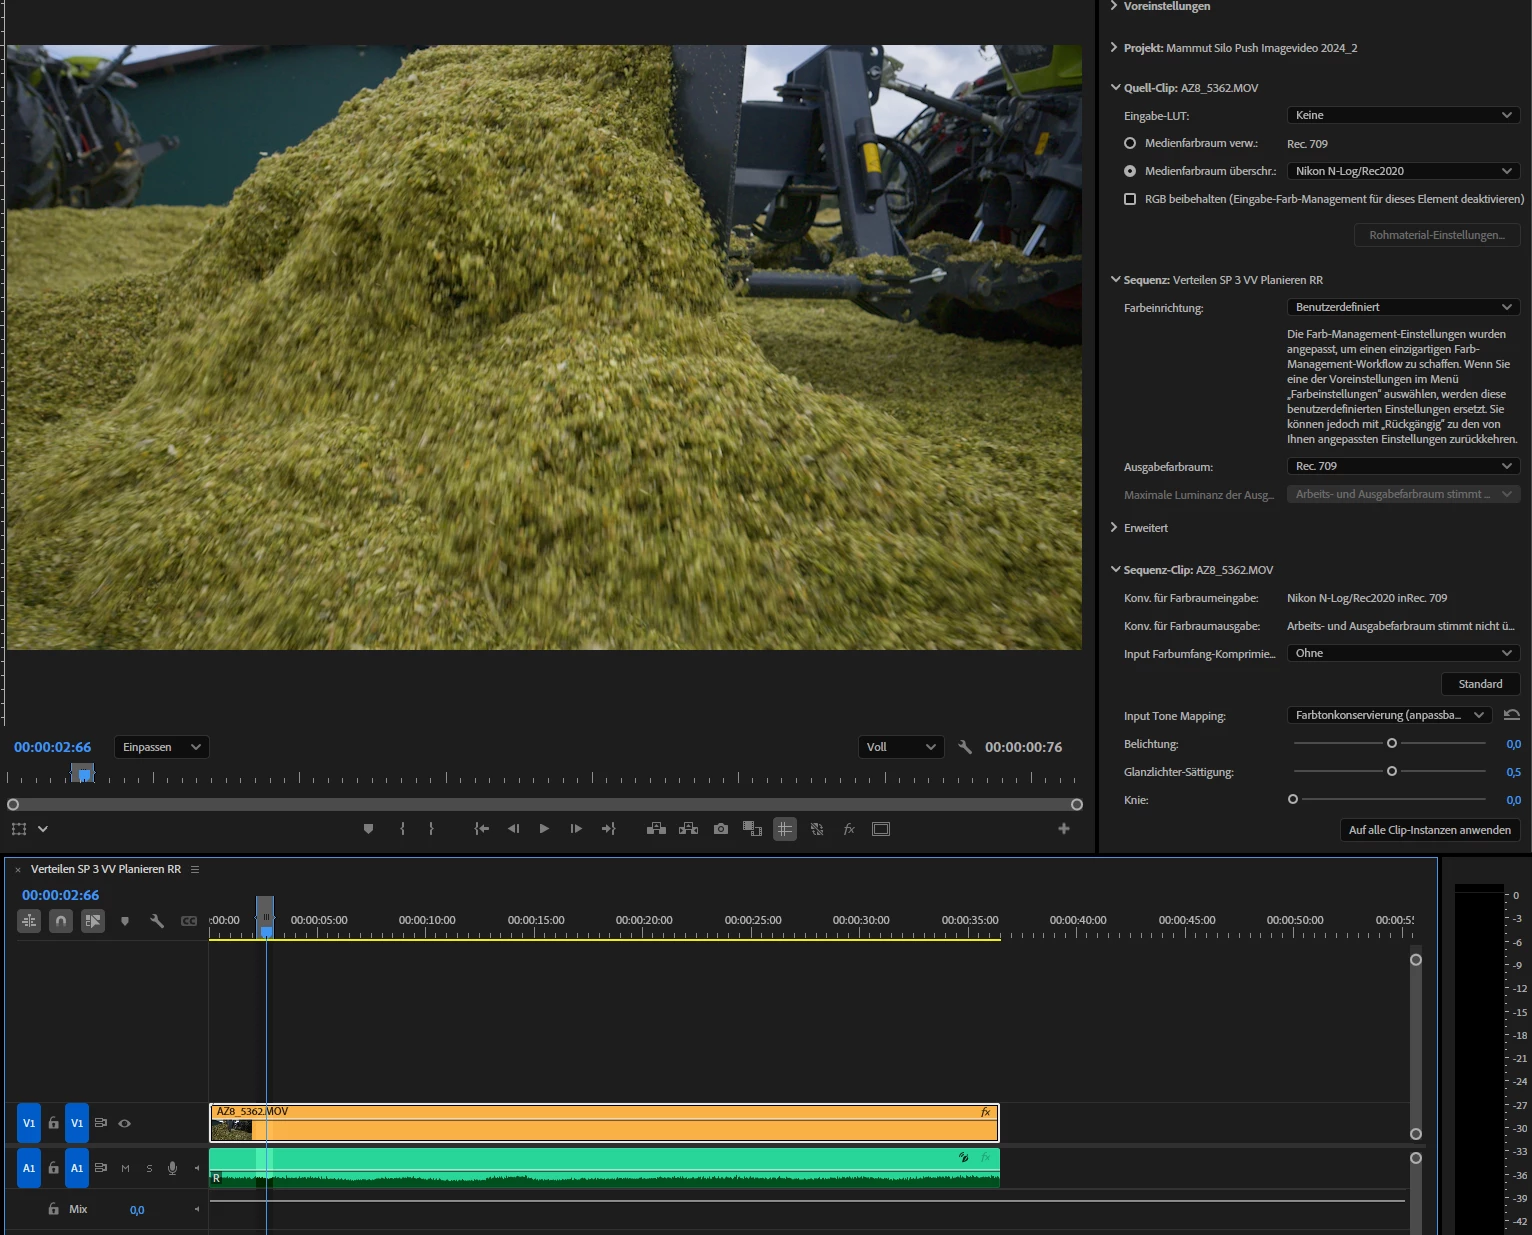Click Auf alle Clip-Instanzen anwenden
The image size is (1532, 1235).
click(x=1429, y=830)
